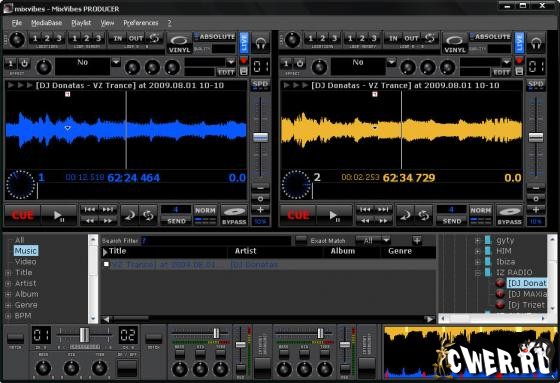
Task: Open the All filter dropdown
Action: 373,241
